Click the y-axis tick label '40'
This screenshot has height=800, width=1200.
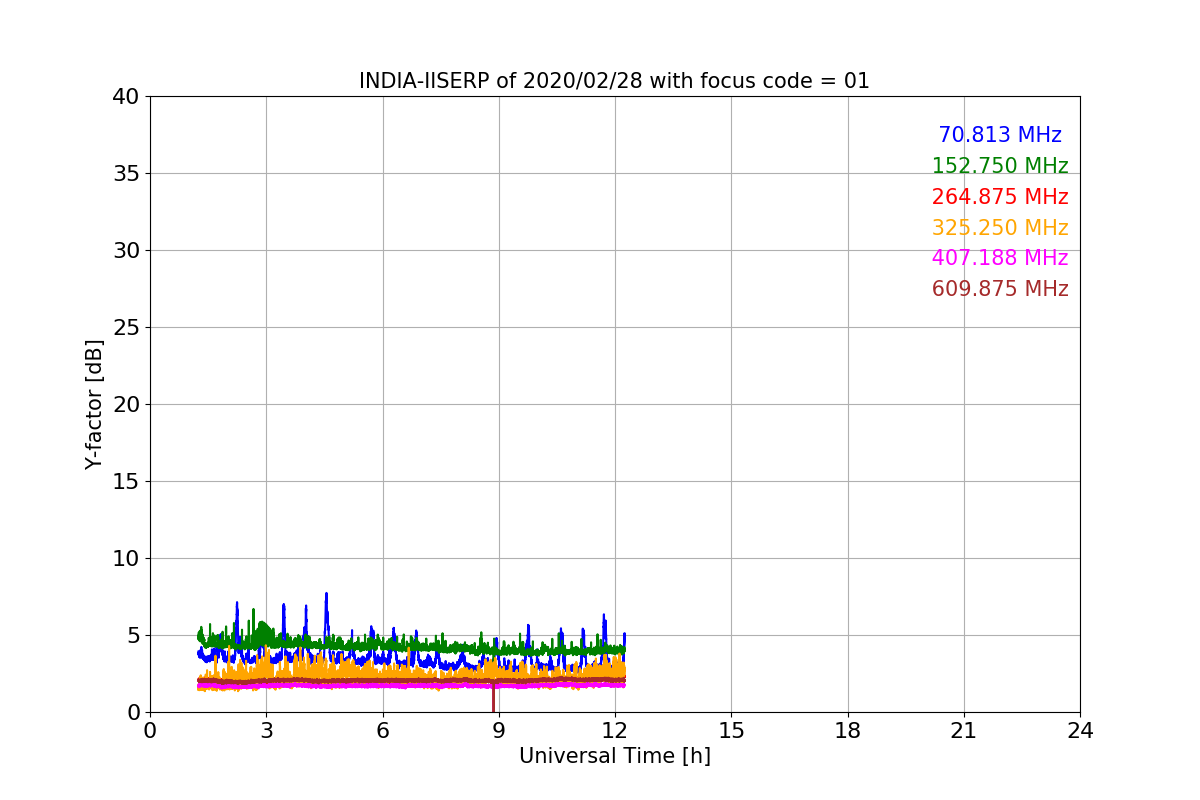125,97
